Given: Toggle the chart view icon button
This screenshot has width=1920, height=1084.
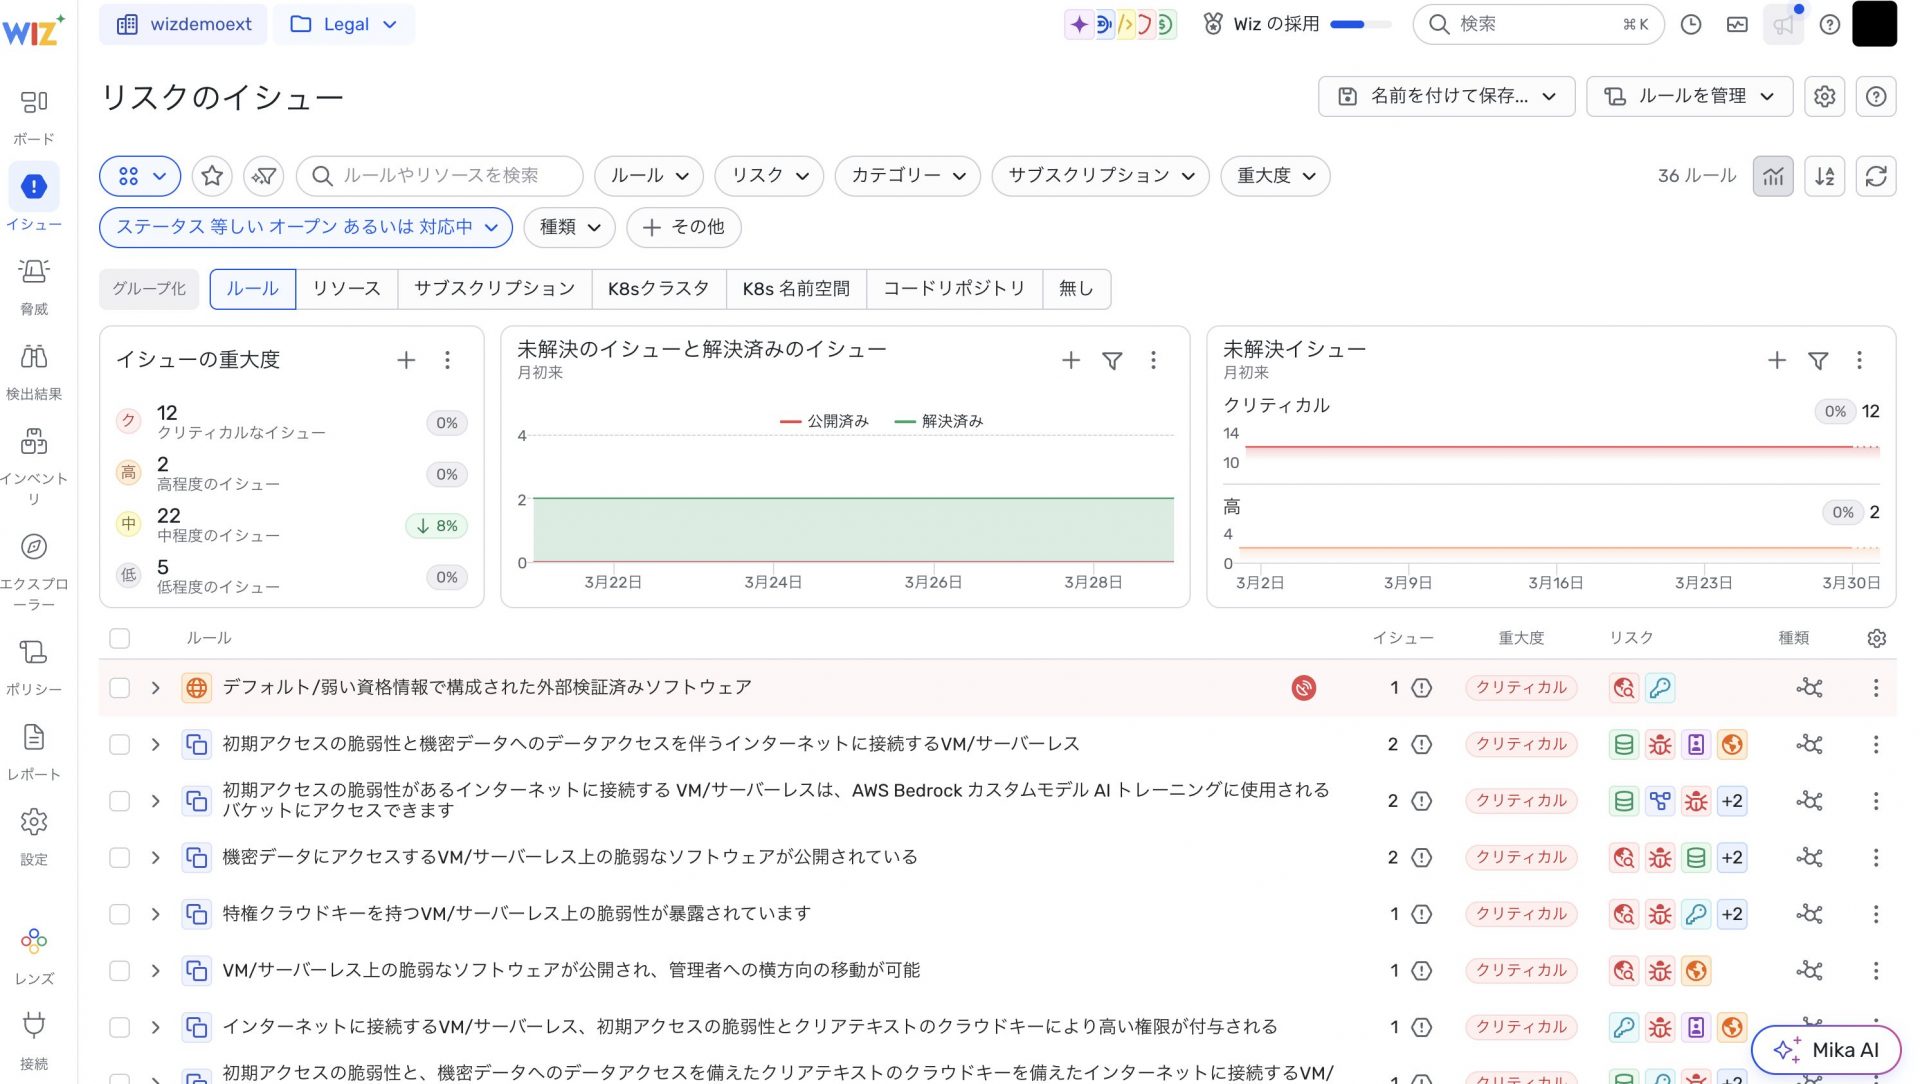Looking at the screenshot, I should pos(1773,176).
